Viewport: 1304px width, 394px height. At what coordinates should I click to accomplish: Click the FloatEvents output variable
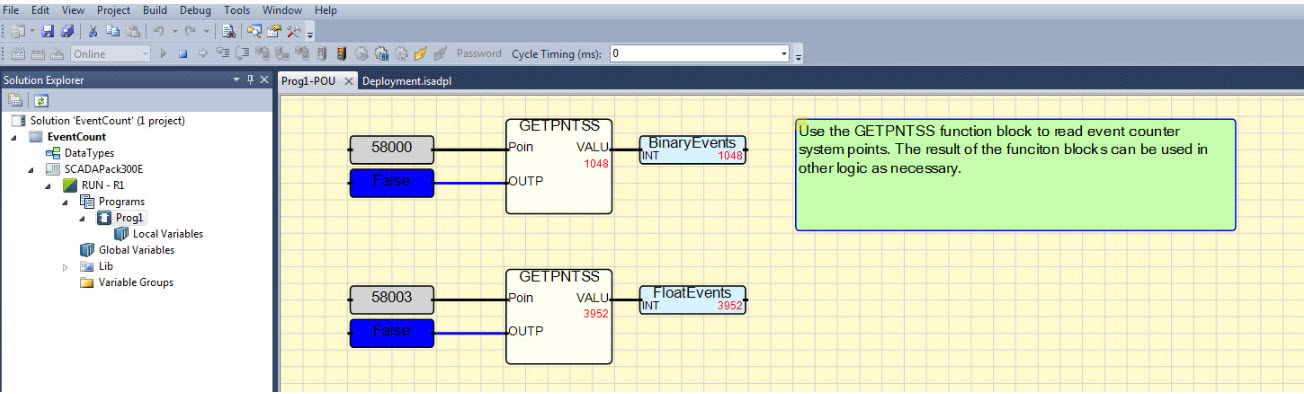[x=692, y=299]
